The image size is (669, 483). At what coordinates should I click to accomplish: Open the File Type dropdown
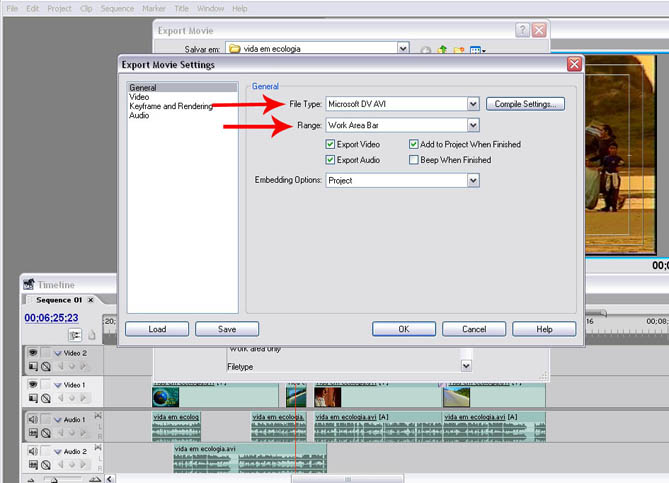[x=473, y=104]
